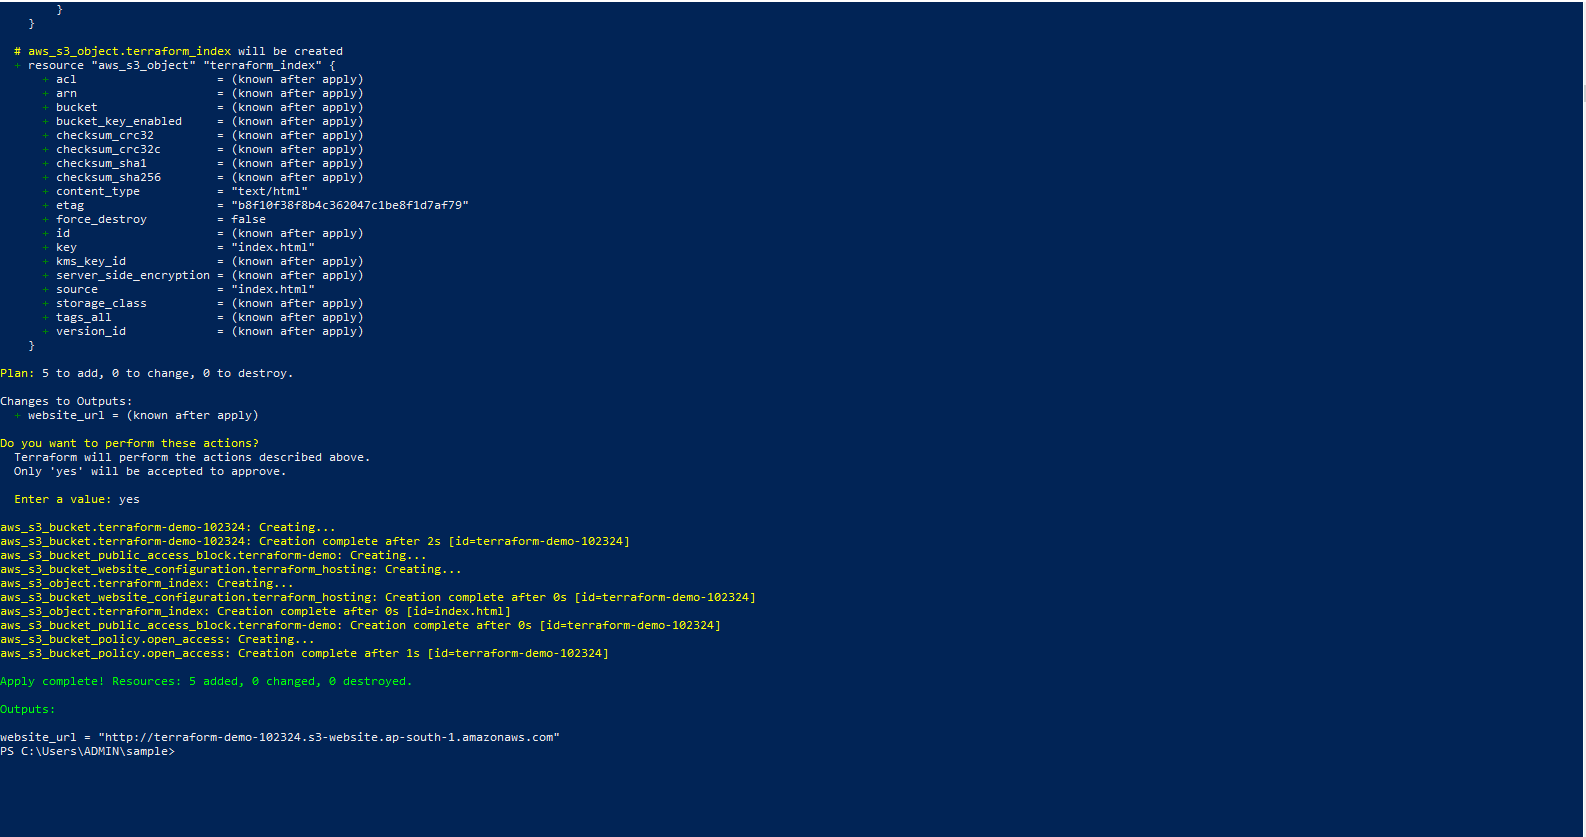Click the server_side_encryption attribute name
This screenshot has width=1586, height=837.
point(133,275)
